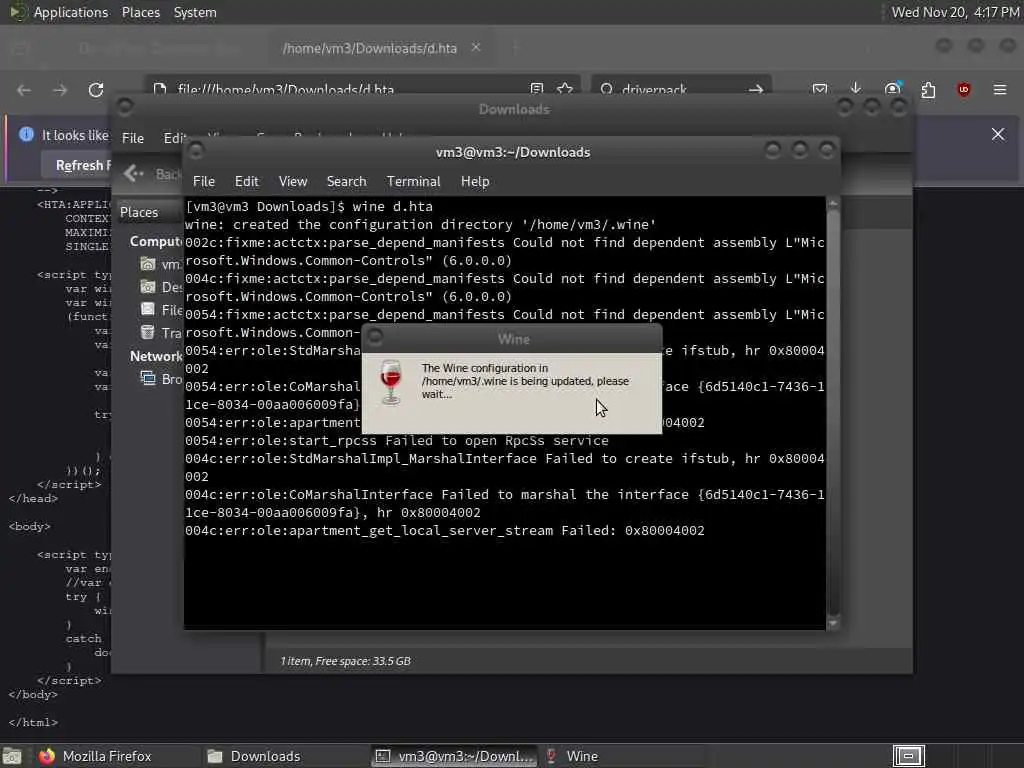Click Computer heading in Places sidebar
The width and height of the screenshot is (1024, 768).
(155, 241)
